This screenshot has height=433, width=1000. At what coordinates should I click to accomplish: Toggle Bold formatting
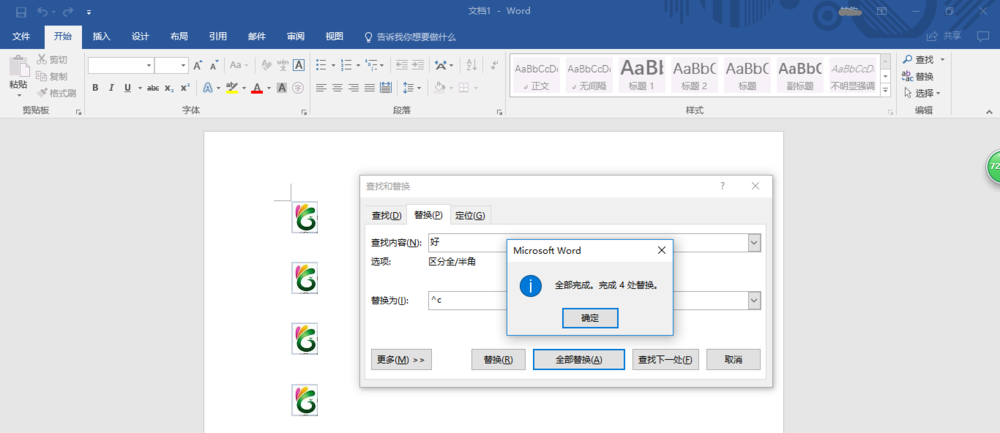(x=95, y=87)
